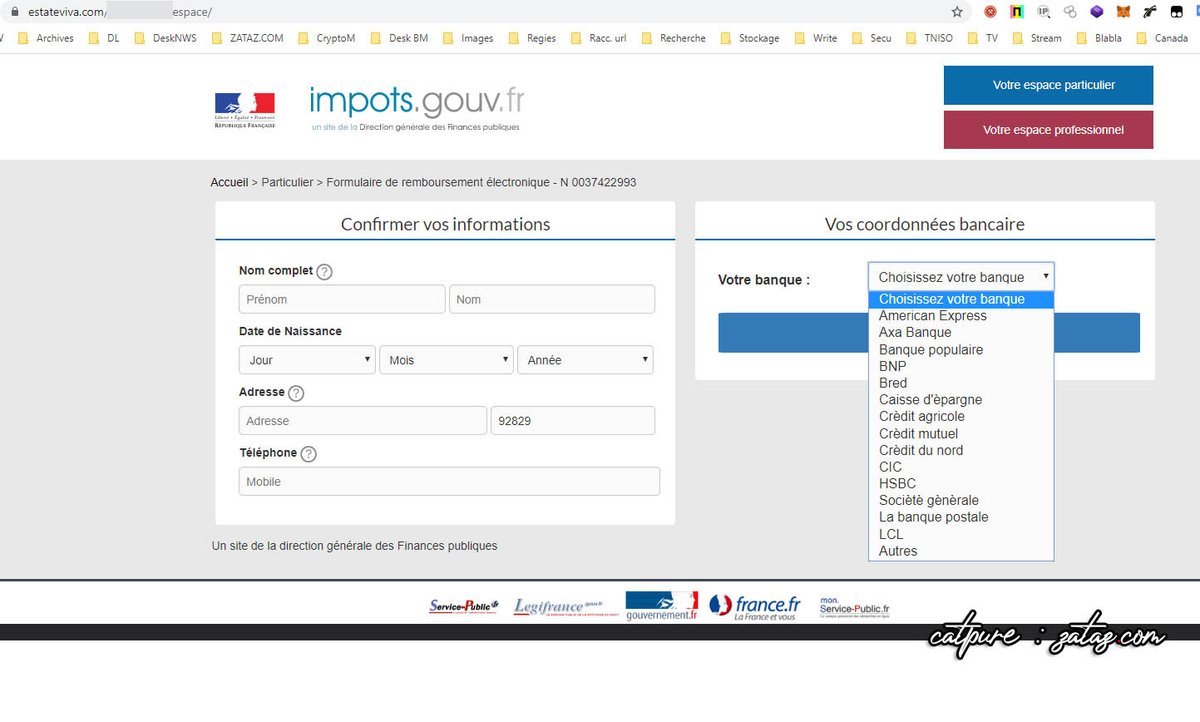Screen dimensions: 1200x722
Task: Select BNP from bank list
Action: (961, 366)
